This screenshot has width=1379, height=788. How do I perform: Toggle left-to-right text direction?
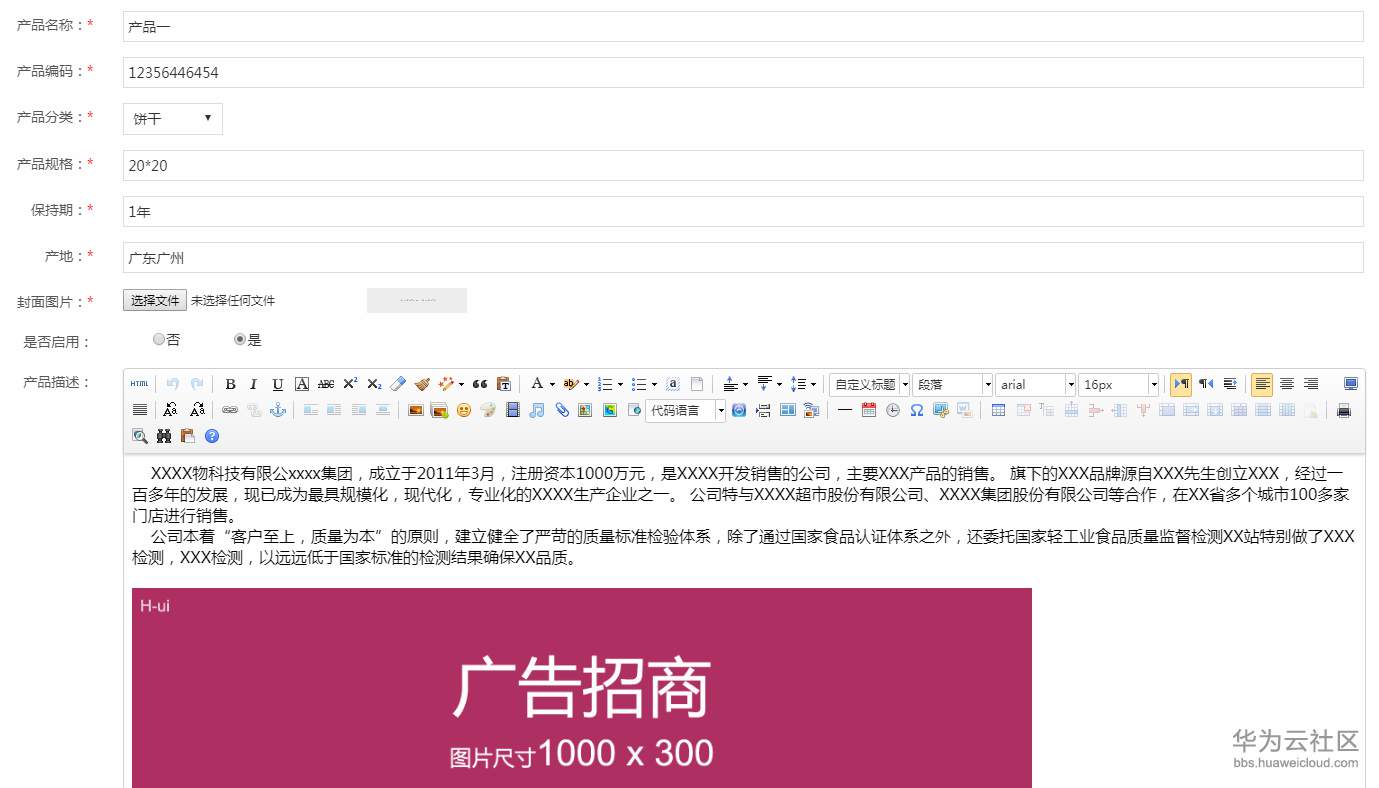(1181, 384)
